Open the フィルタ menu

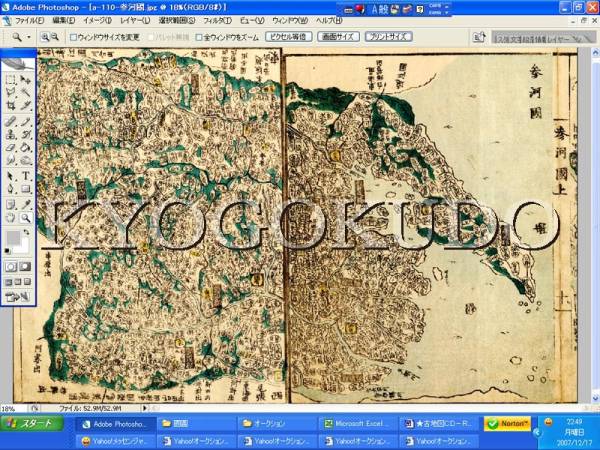pyautogui.click(x=217, y=21)
